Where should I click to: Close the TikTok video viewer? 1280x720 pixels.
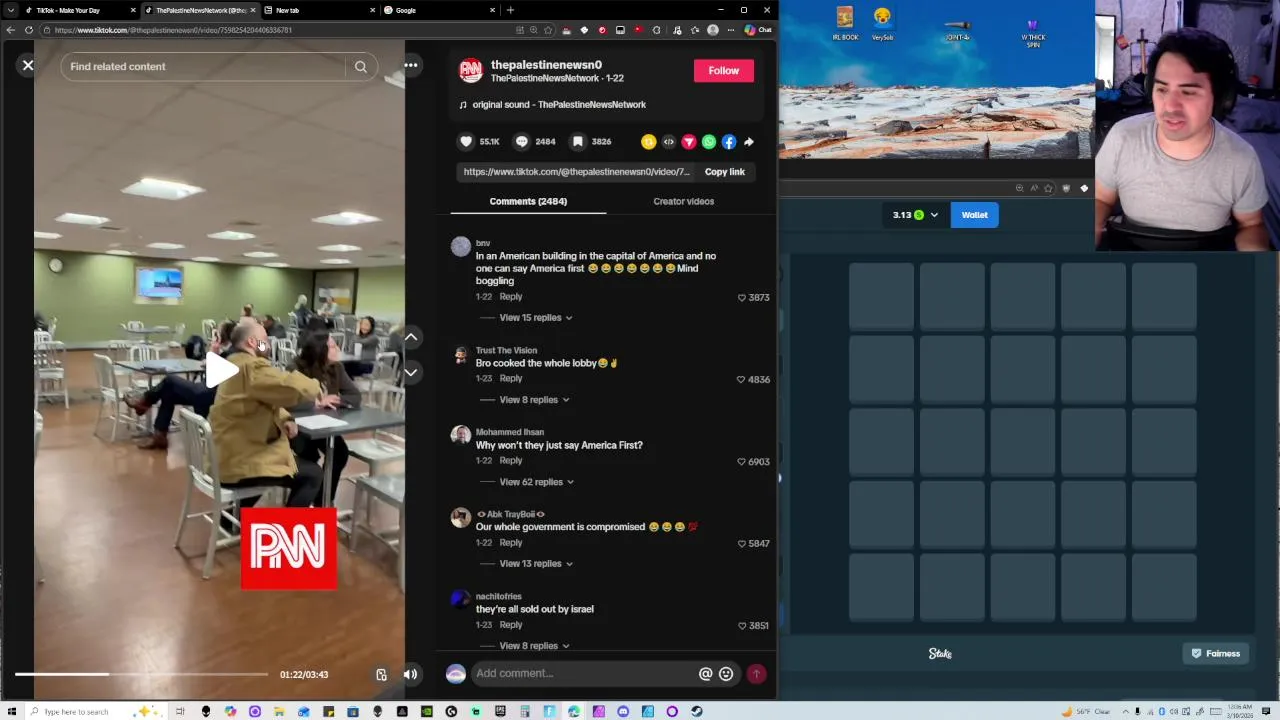point(28,65)
